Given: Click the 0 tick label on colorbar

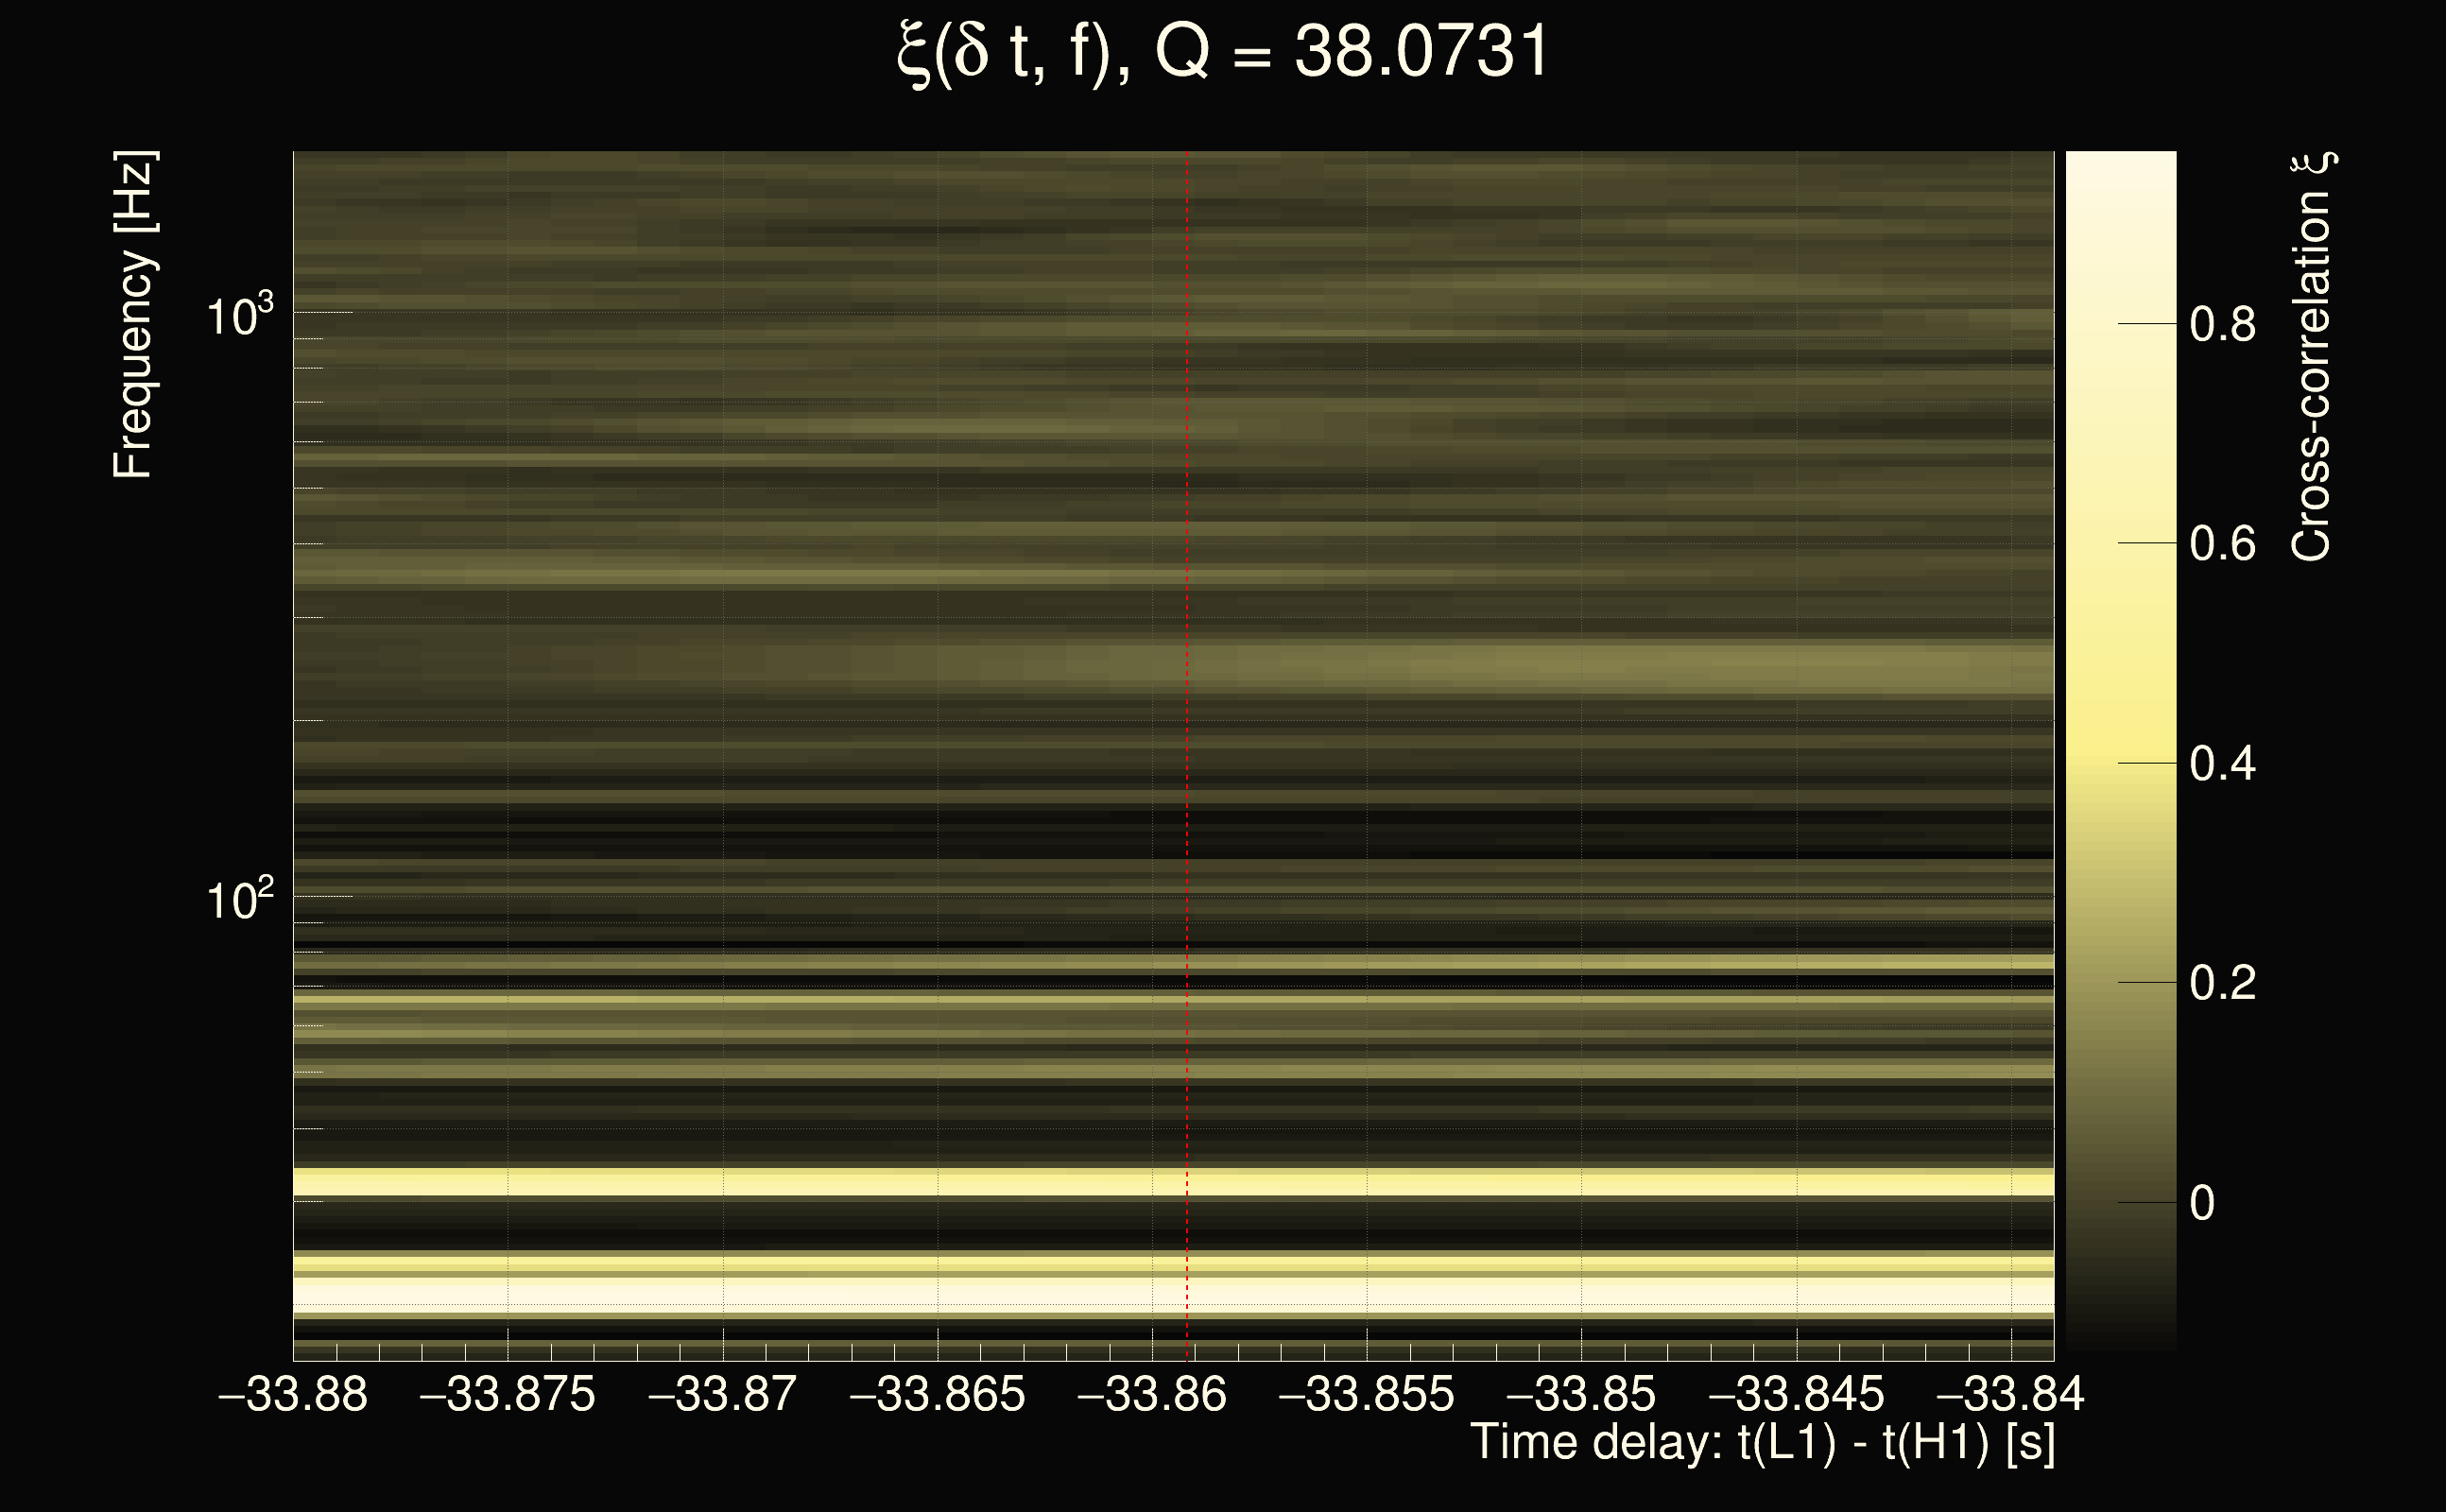Looking at the screenshot, I should pyautogui.click(x=2201, y=1204).
